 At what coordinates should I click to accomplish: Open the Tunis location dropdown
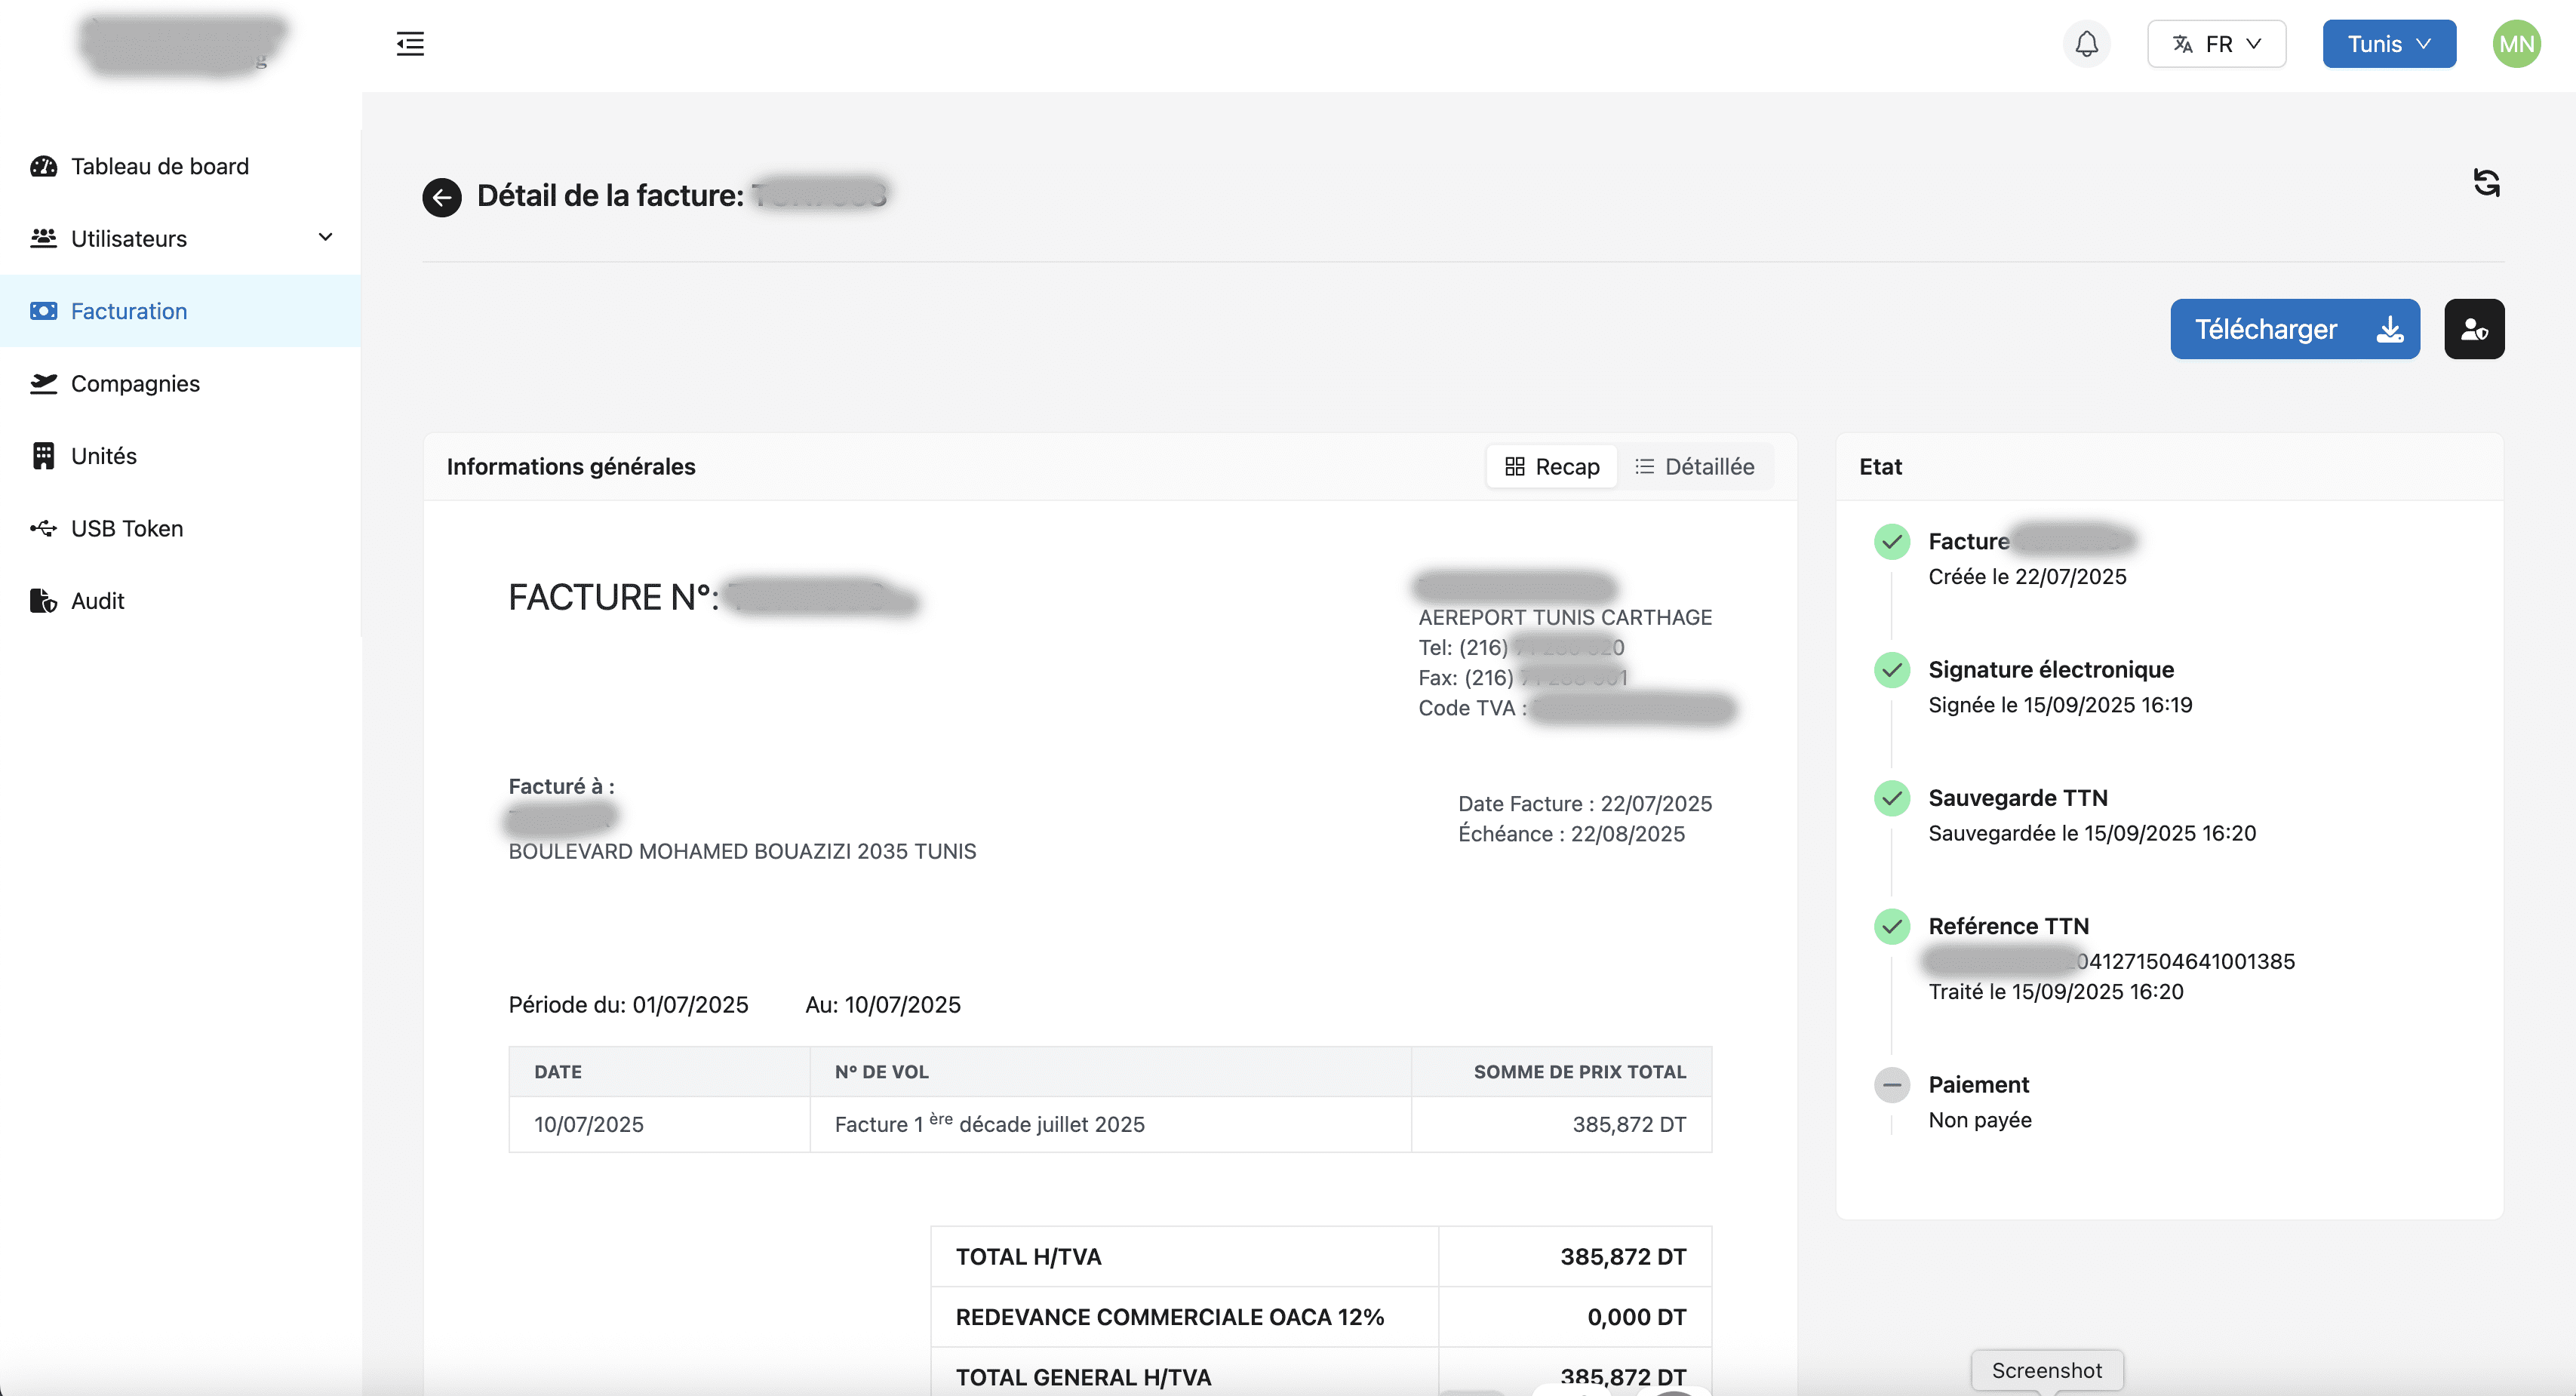click(x=2388, y=44)
